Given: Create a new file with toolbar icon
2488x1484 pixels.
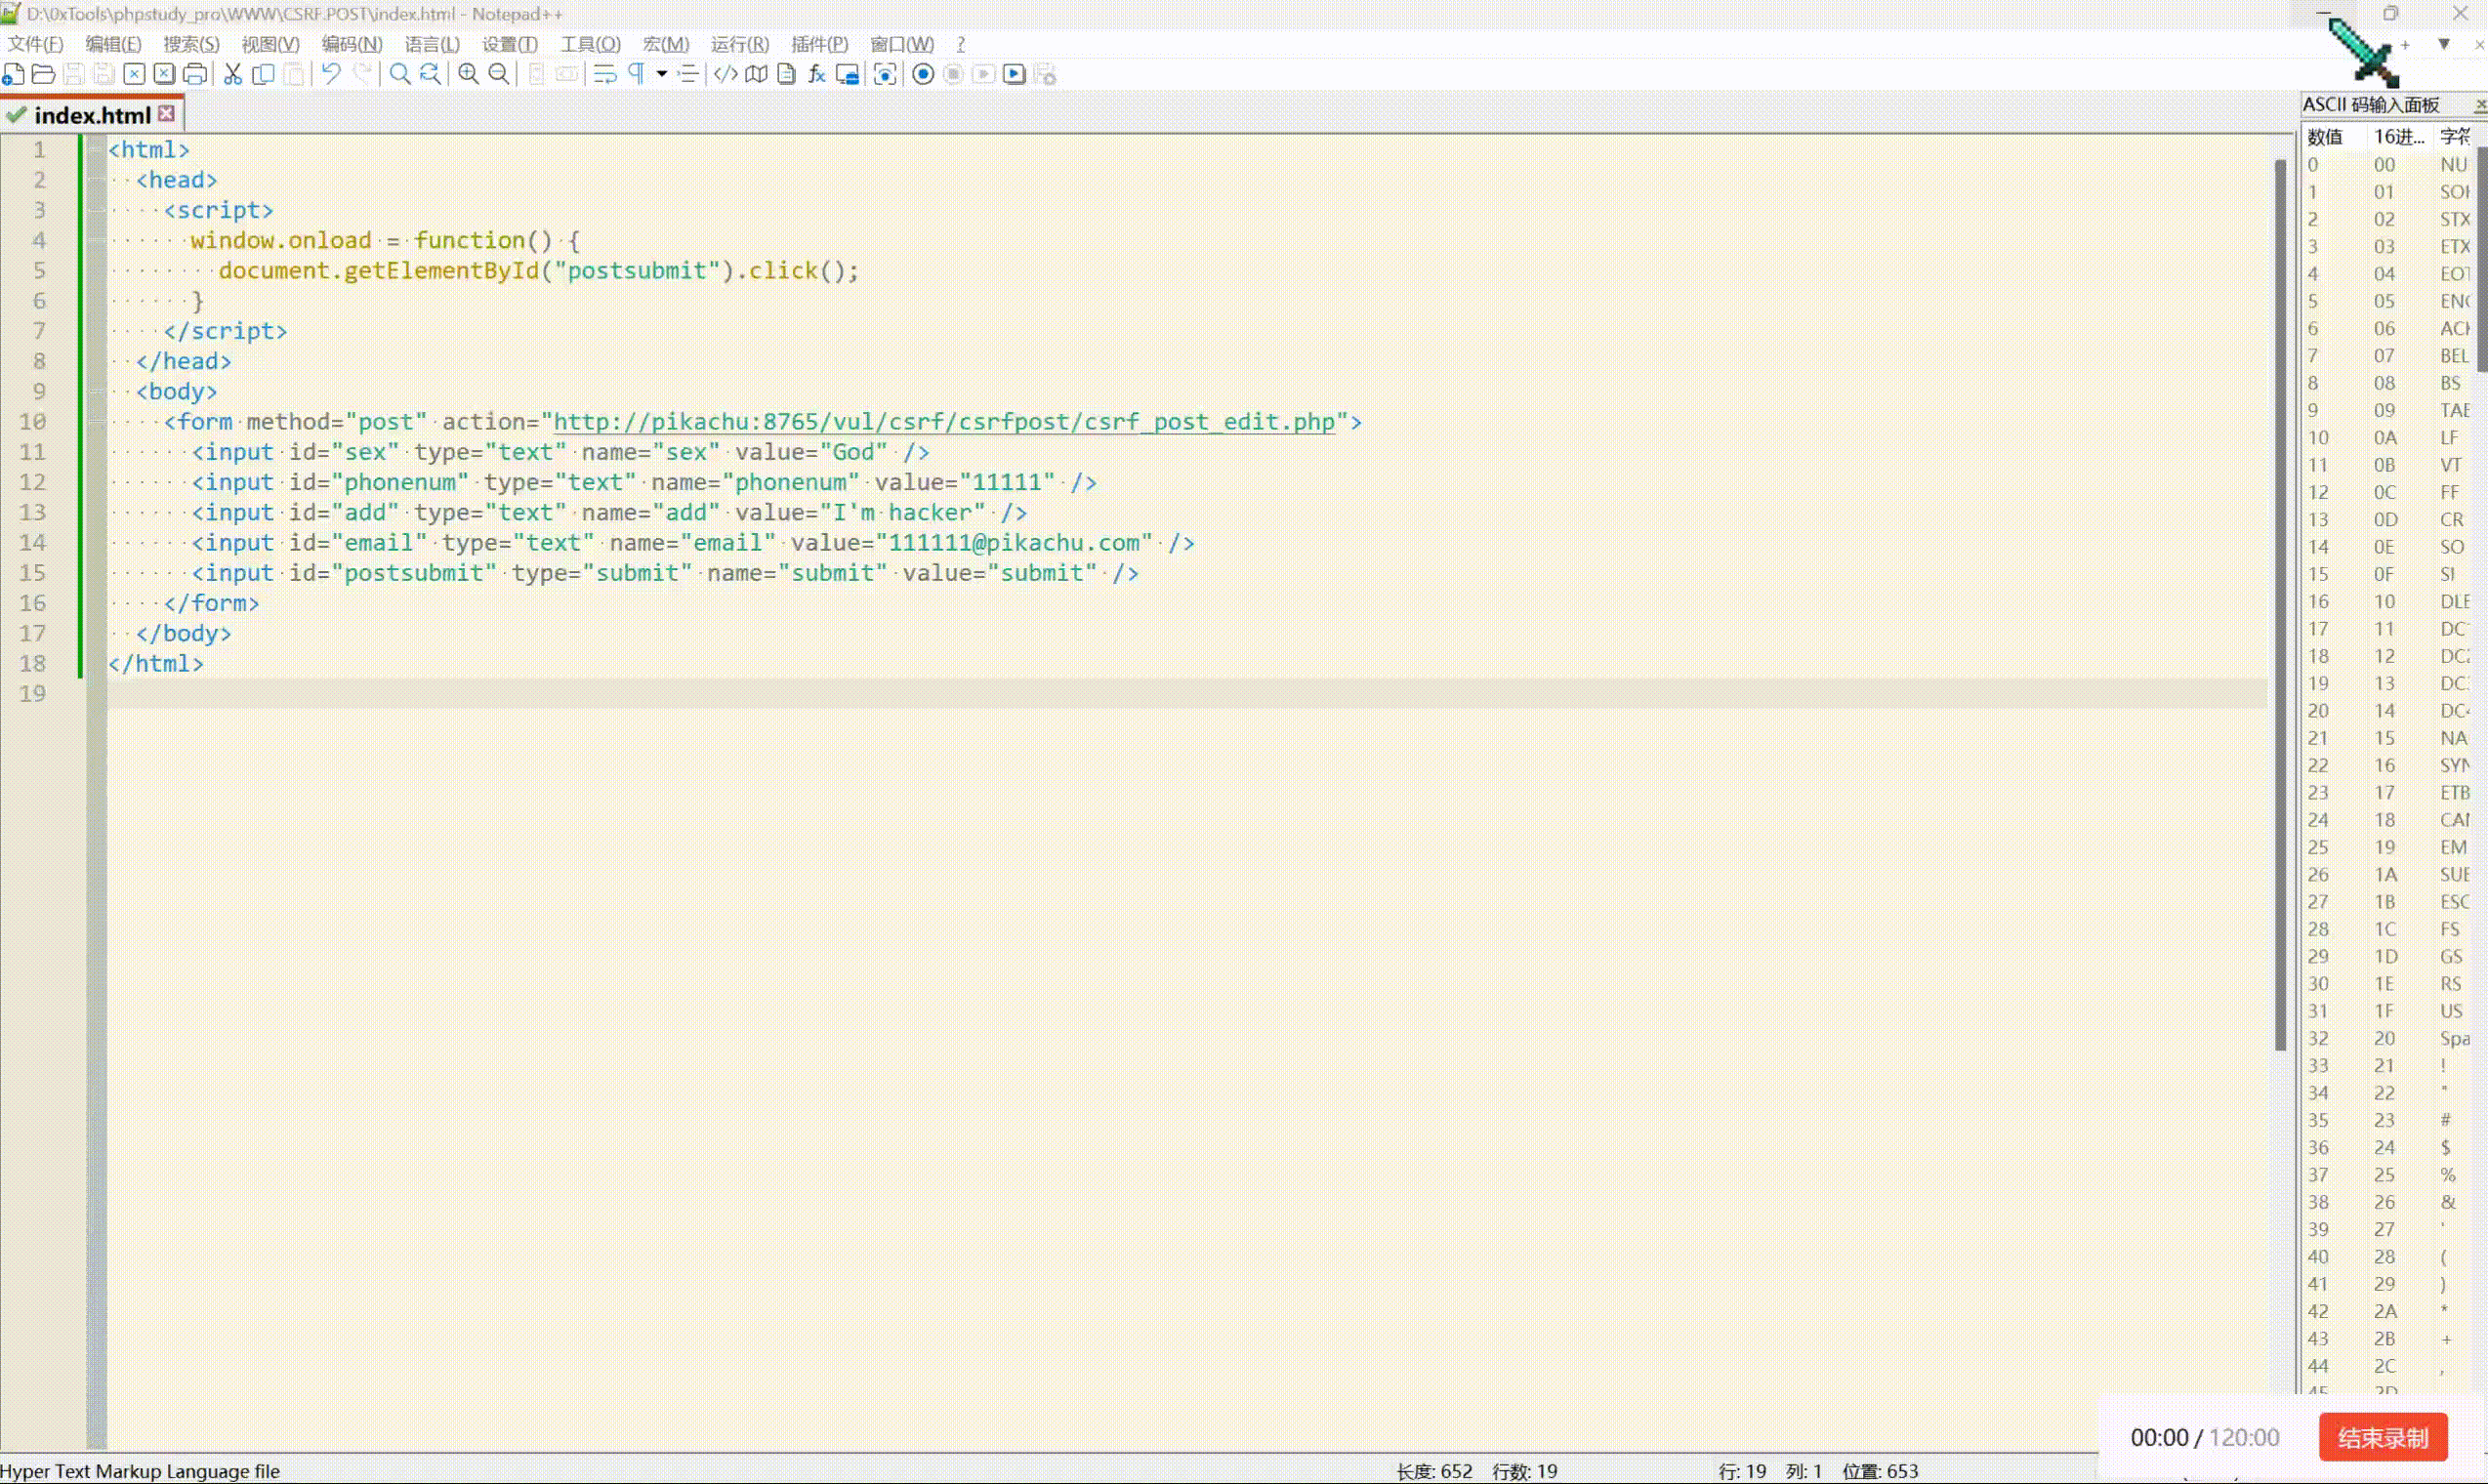Looking at the screenshot, I should coord(13,74).
